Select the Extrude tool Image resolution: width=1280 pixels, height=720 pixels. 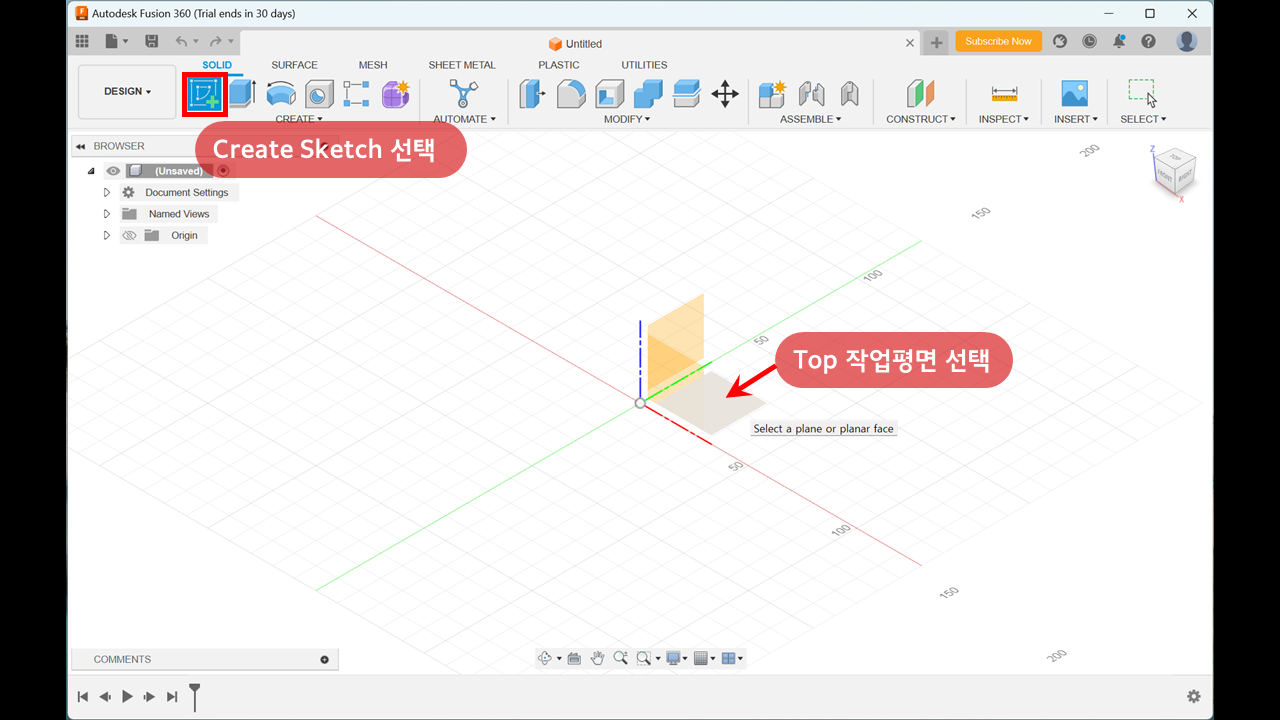tap(242, 94)
